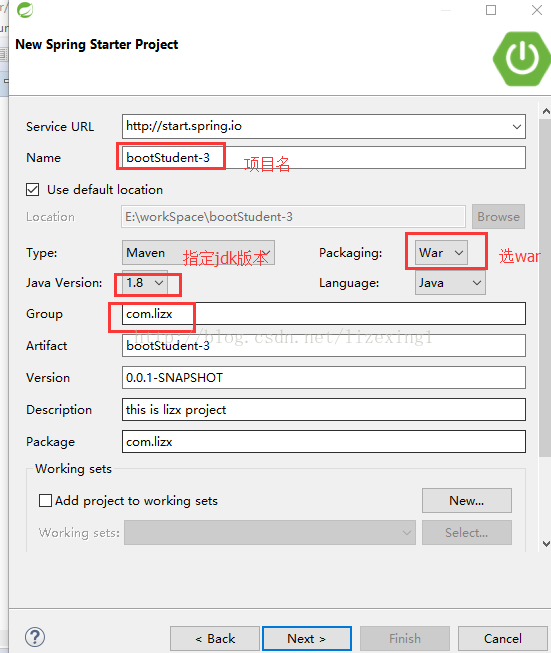Click the Name input field
551x653 pixels.
(324, 157)
